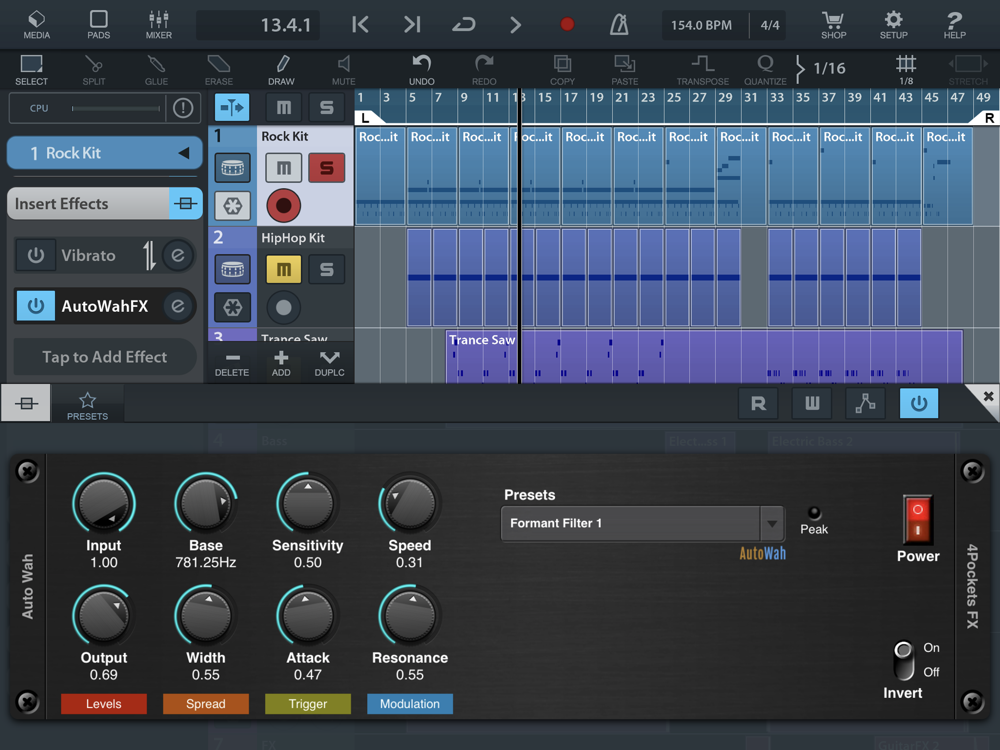The image size is (1000, 750).
Task: Open the Rock Kit drum instrument
Action: [x=233, y=168]
